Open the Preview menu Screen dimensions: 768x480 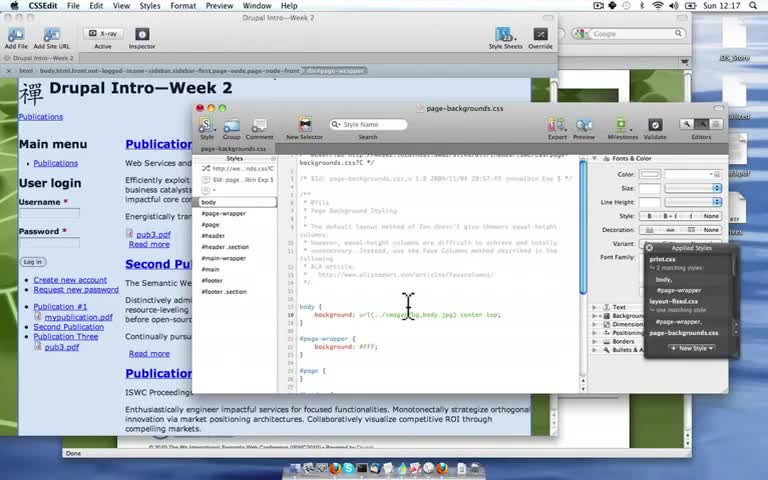coord(219,6)
